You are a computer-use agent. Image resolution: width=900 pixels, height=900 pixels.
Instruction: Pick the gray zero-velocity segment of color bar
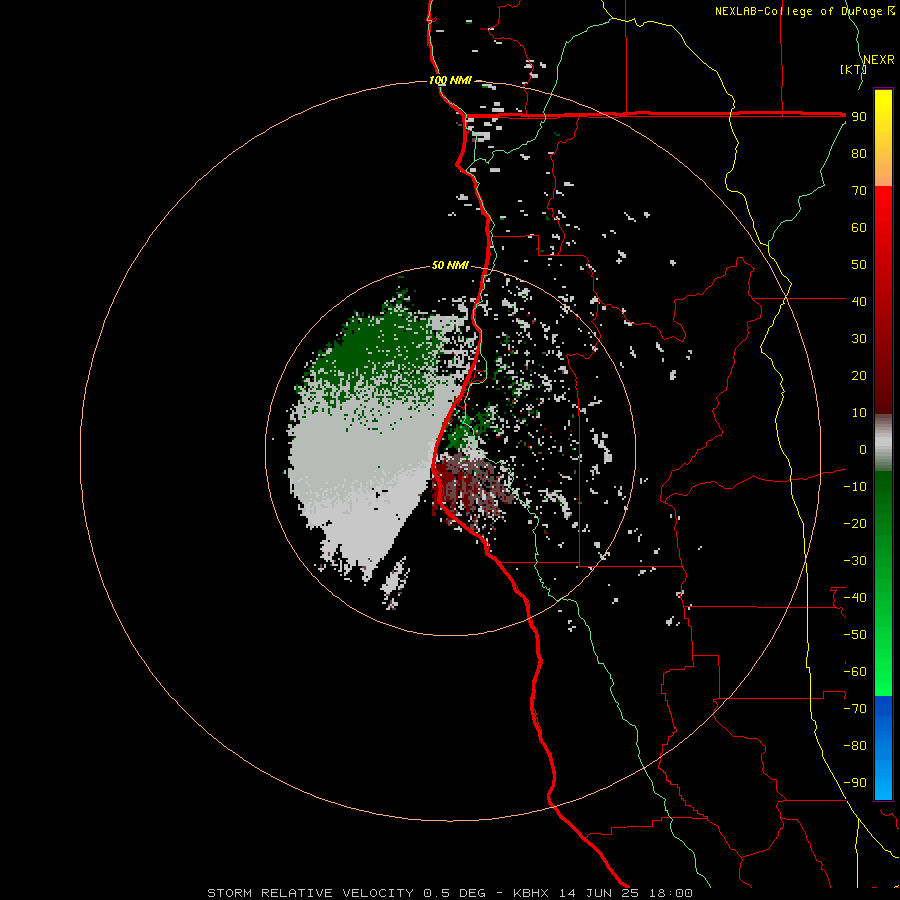point(883,443)
